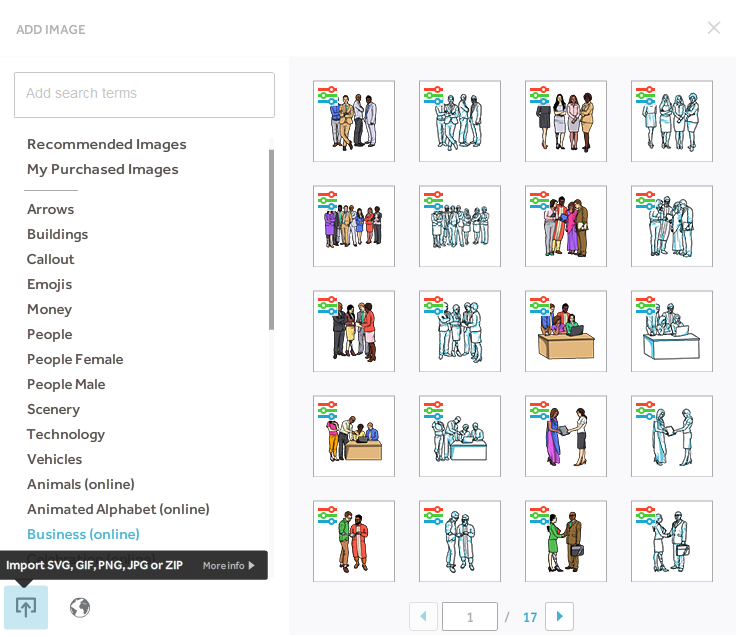
Task: Click the page number field
Action: (x=470, y=617)
